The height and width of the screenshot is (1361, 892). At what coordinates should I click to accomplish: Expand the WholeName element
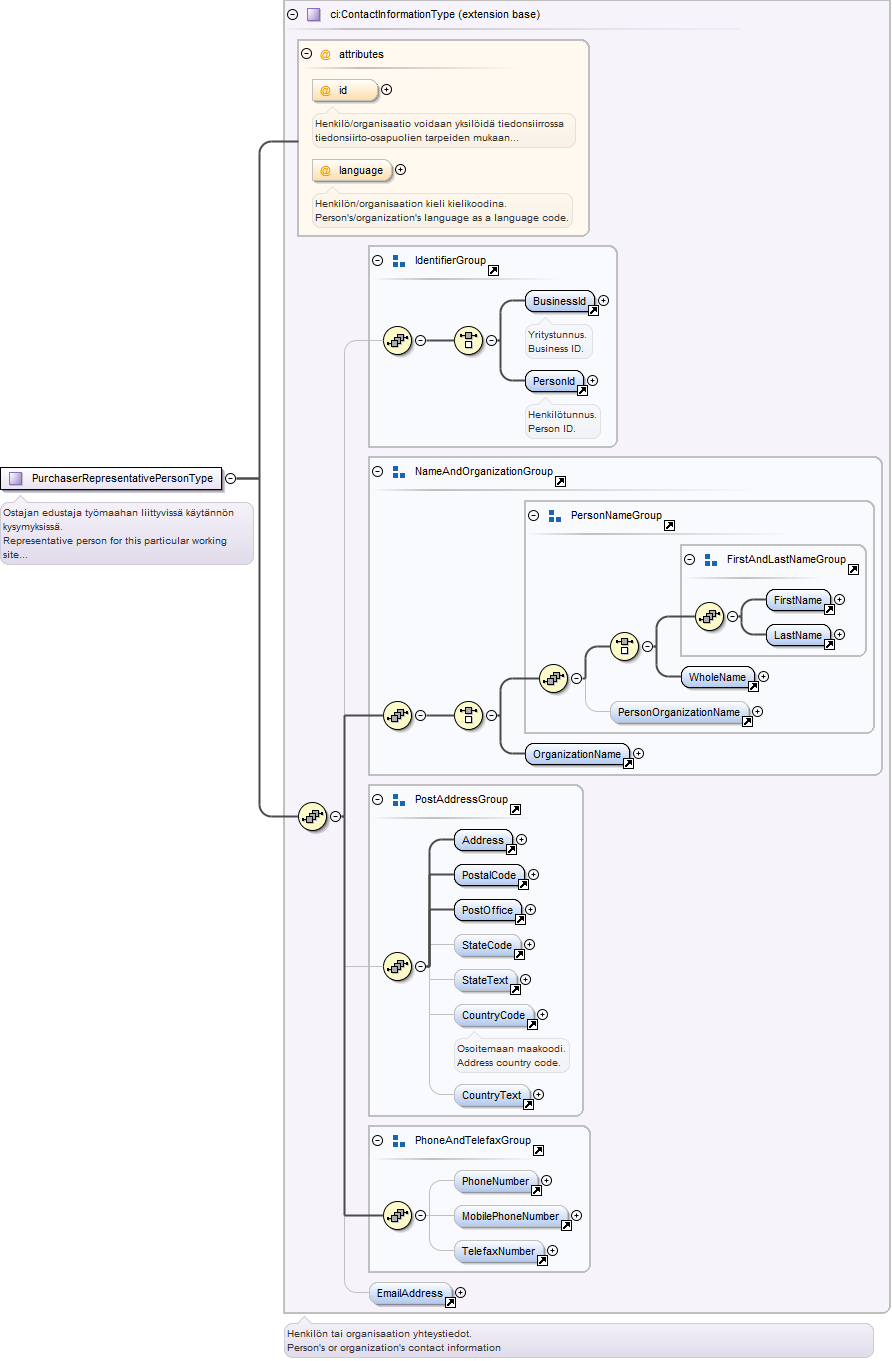click(764, 677)
